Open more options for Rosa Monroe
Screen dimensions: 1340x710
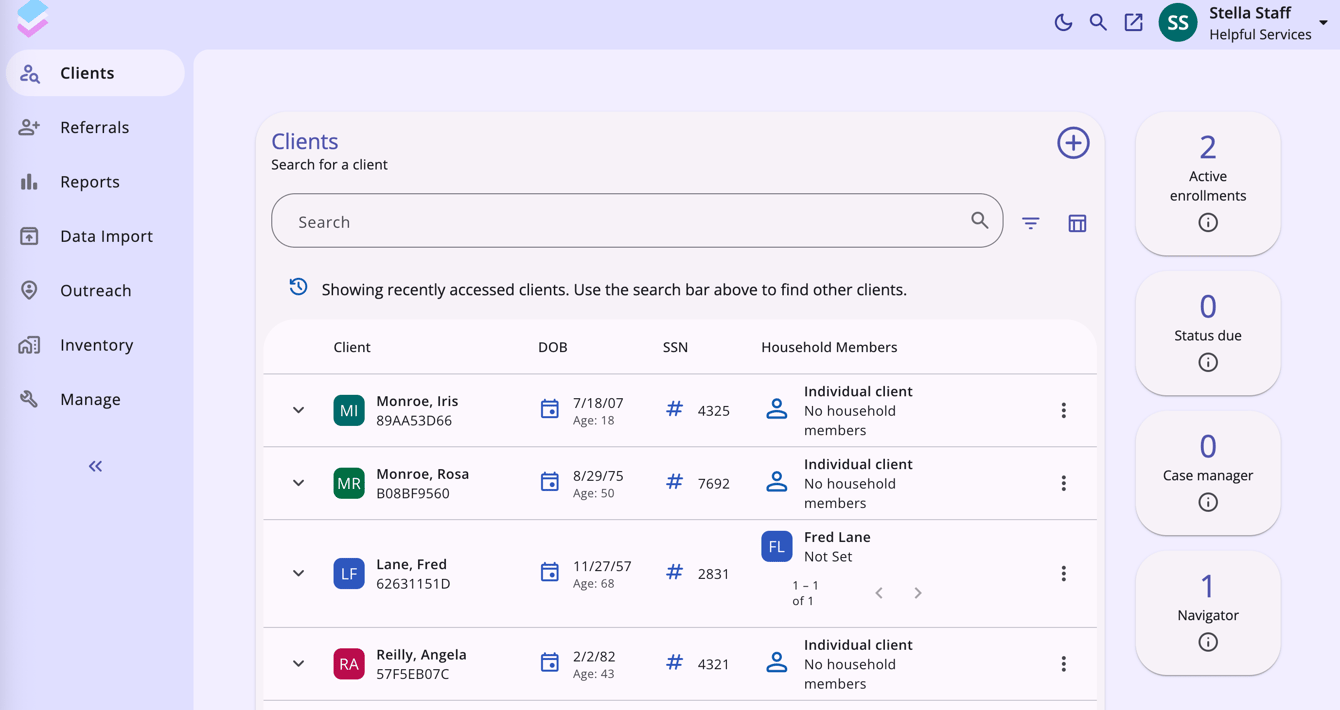pyautogui.click(x=1064, y=483)
